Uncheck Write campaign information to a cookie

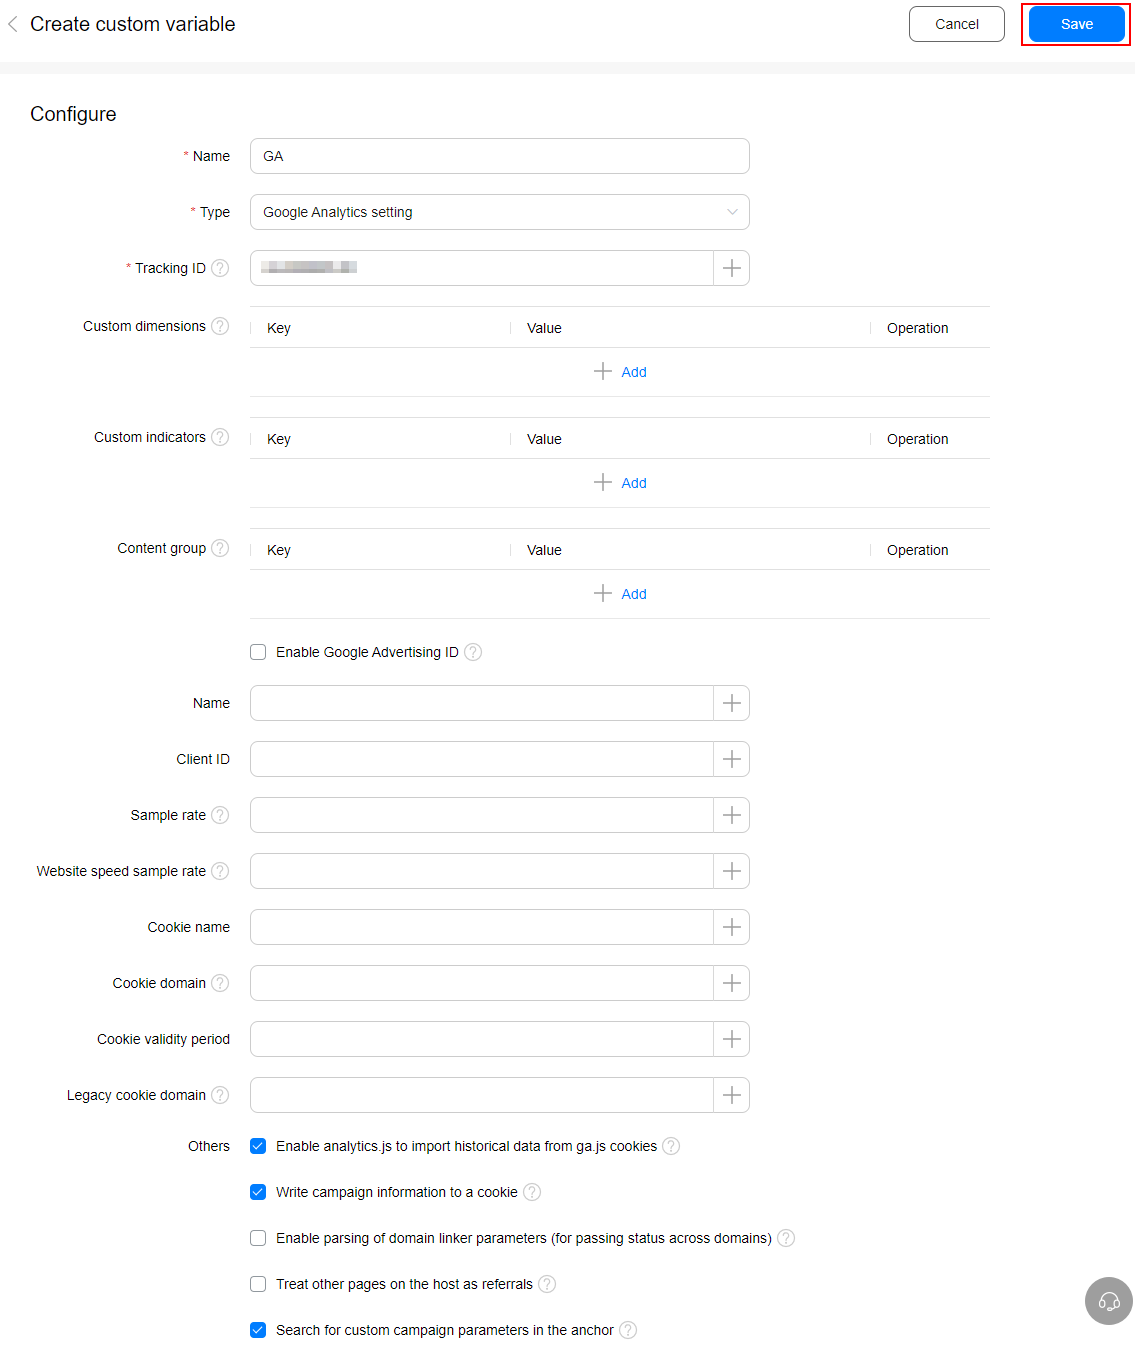tap(258, 1192)
